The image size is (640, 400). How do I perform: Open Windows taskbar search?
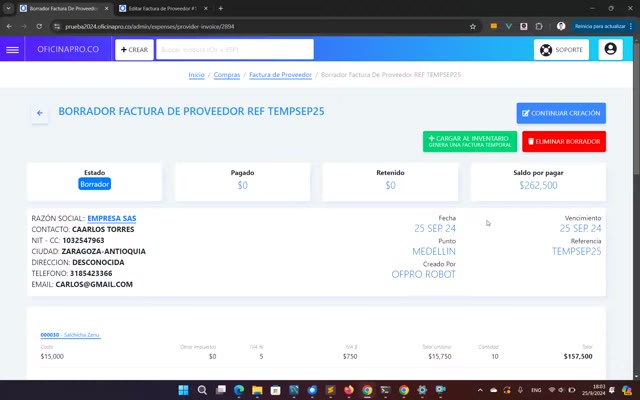(202, 390)
